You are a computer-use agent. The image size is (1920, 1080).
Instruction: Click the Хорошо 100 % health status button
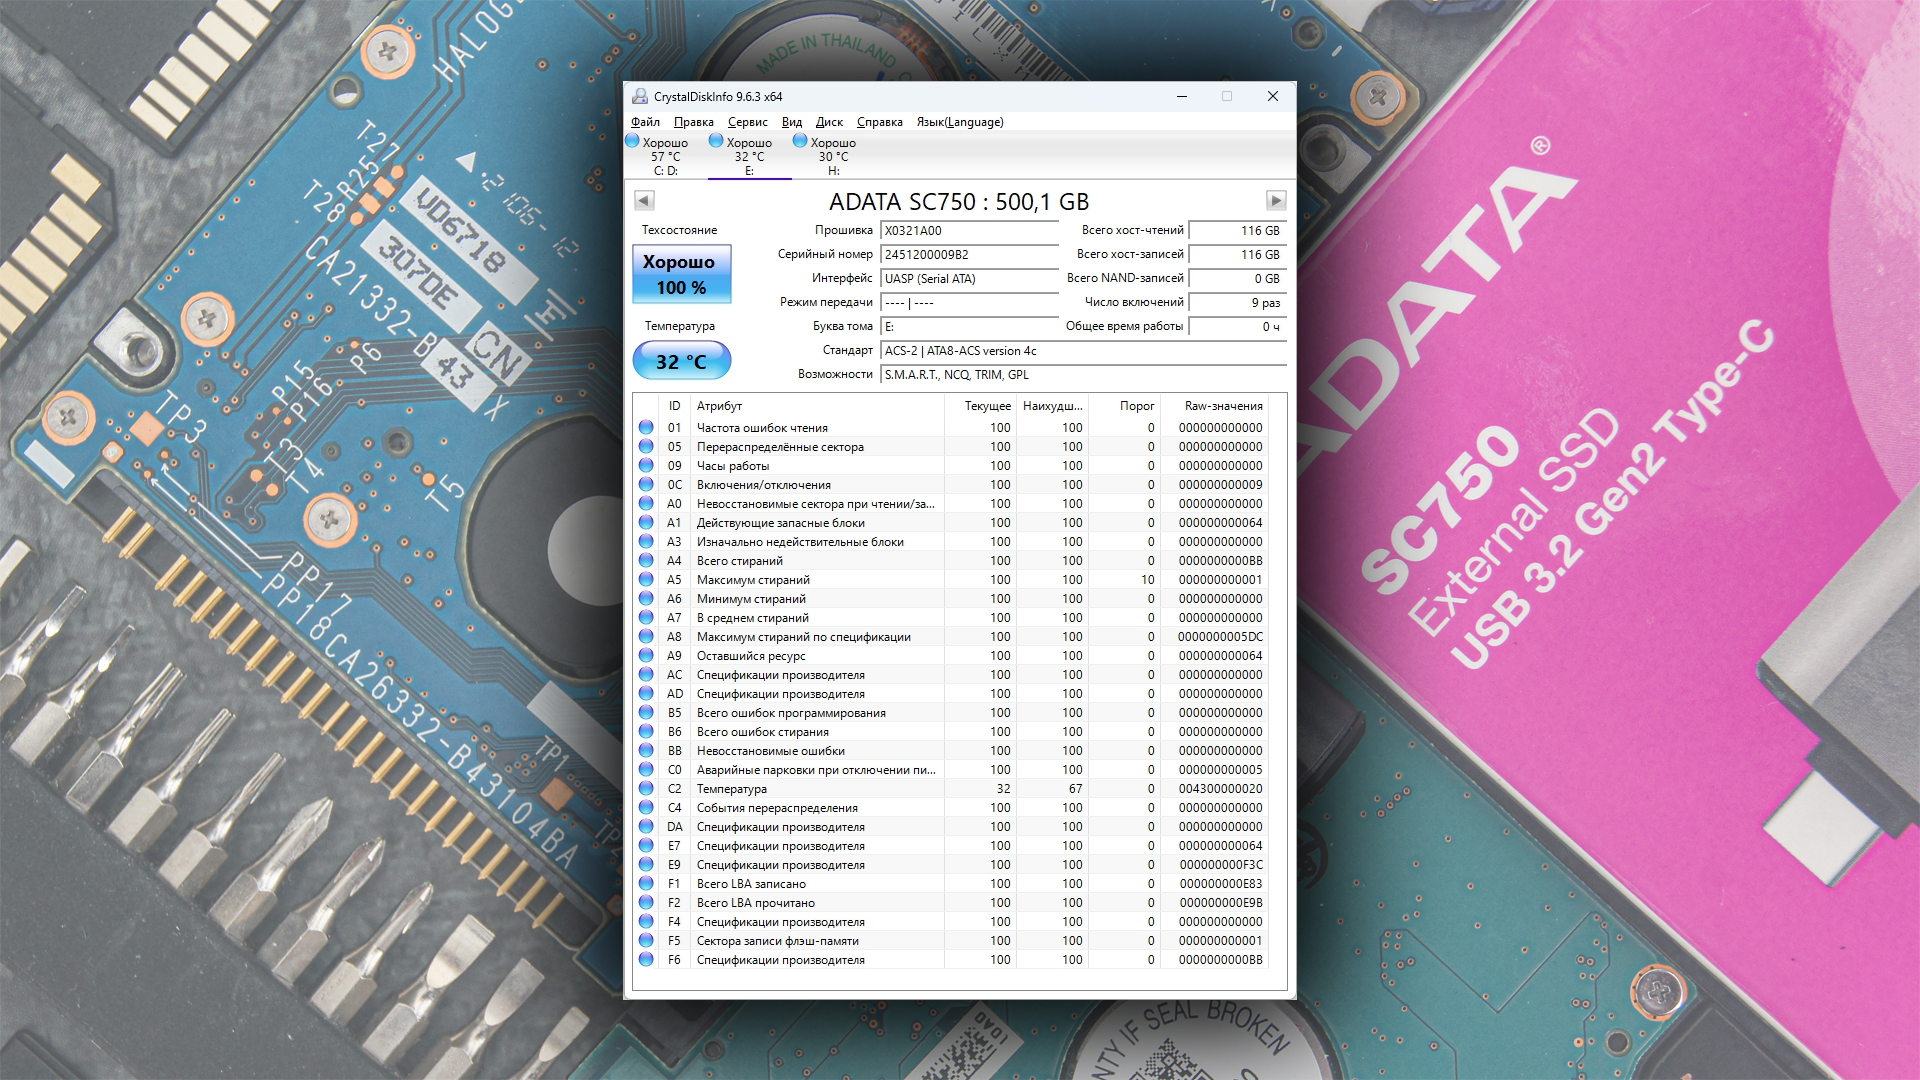[x=681, y=274]
